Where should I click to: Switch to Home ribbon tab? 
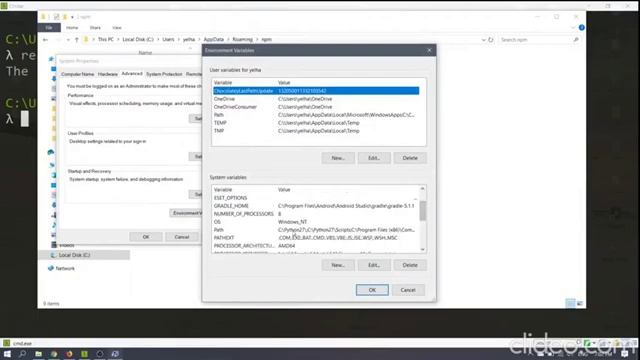pos(72,27)
